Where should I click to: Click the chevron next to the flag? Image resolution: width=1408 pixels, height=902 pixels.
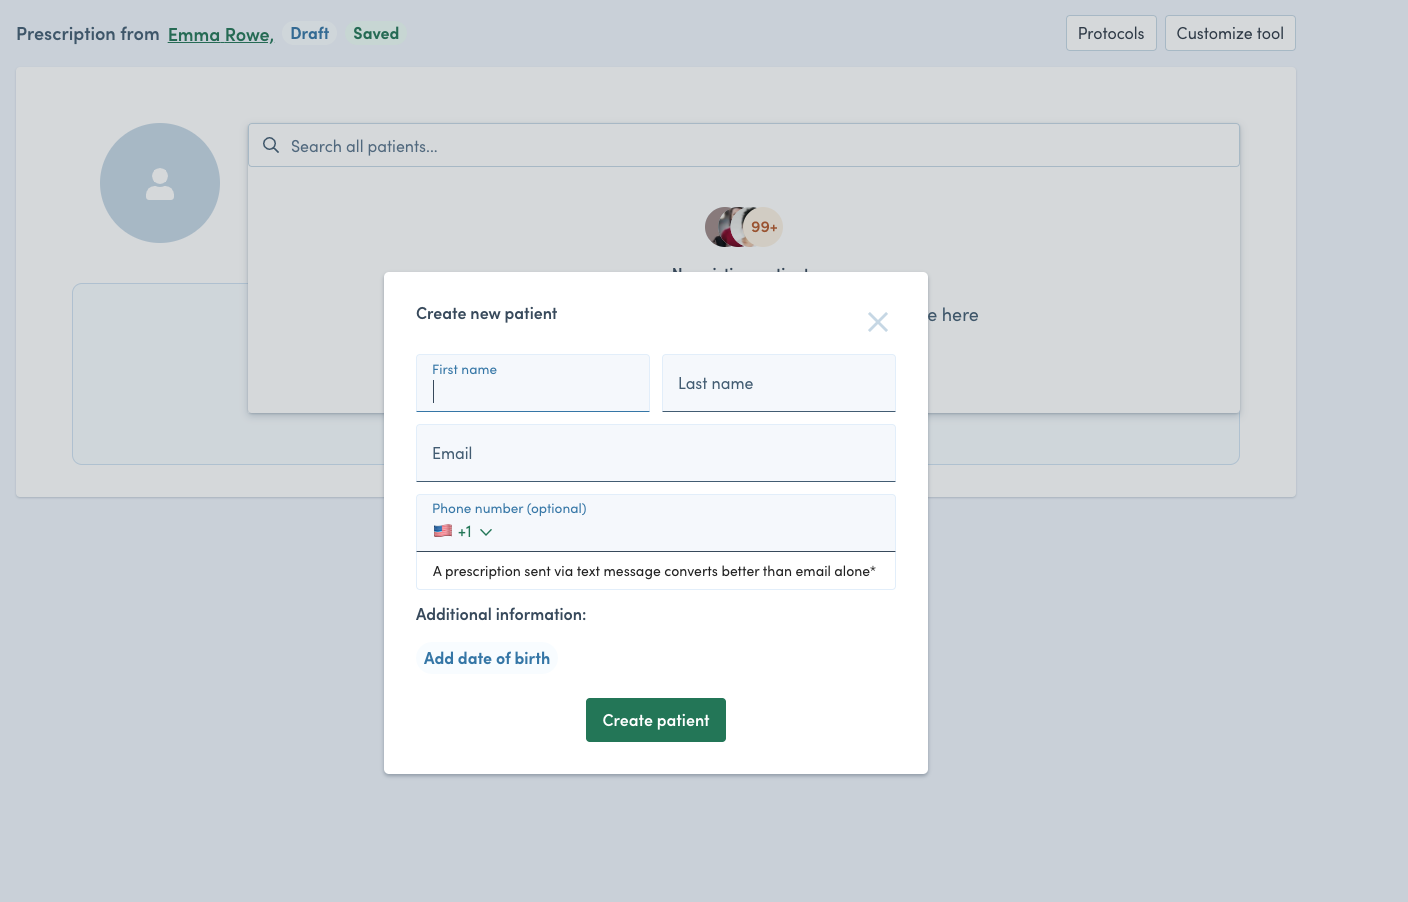coord(487,531)
